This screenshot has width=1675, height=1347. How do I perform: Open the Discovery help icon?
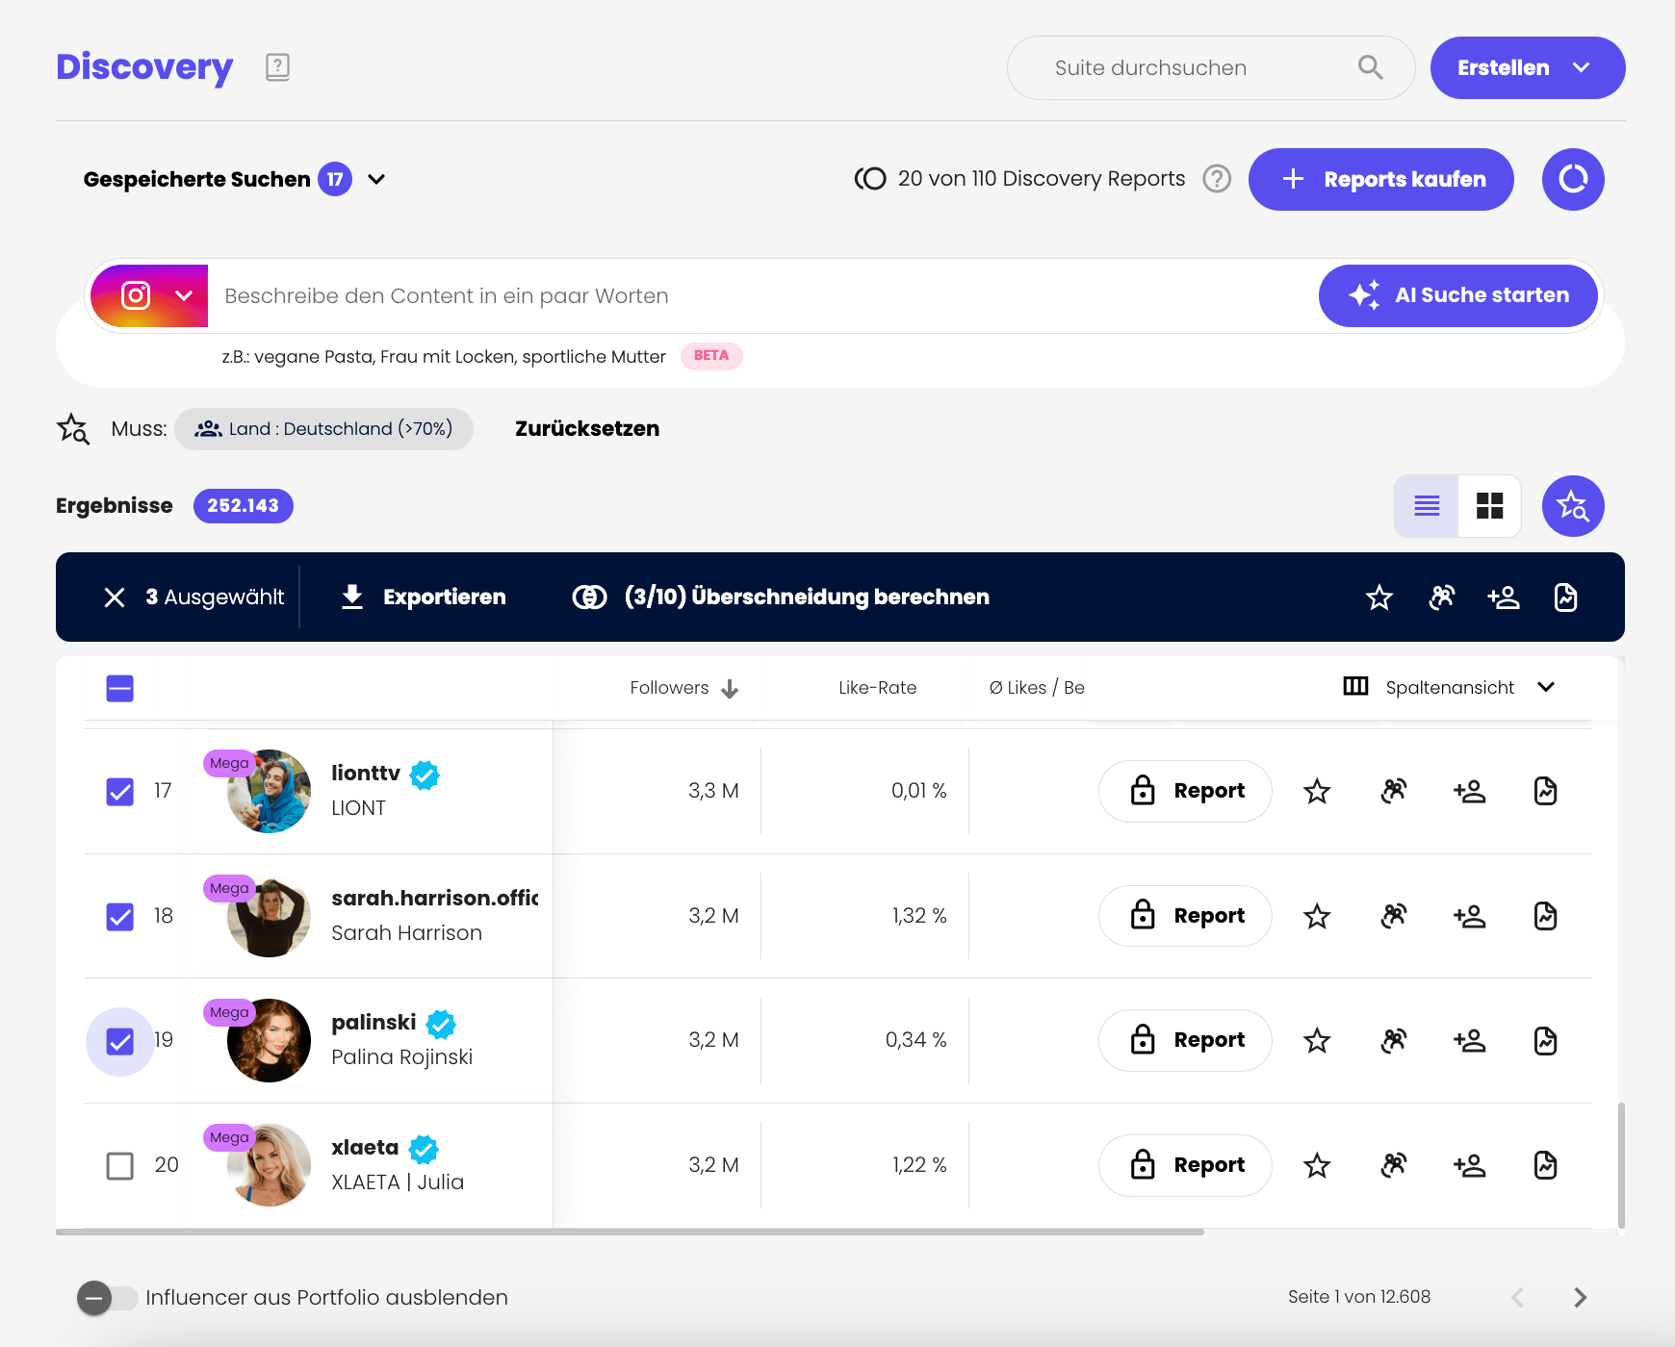point(277,67)
